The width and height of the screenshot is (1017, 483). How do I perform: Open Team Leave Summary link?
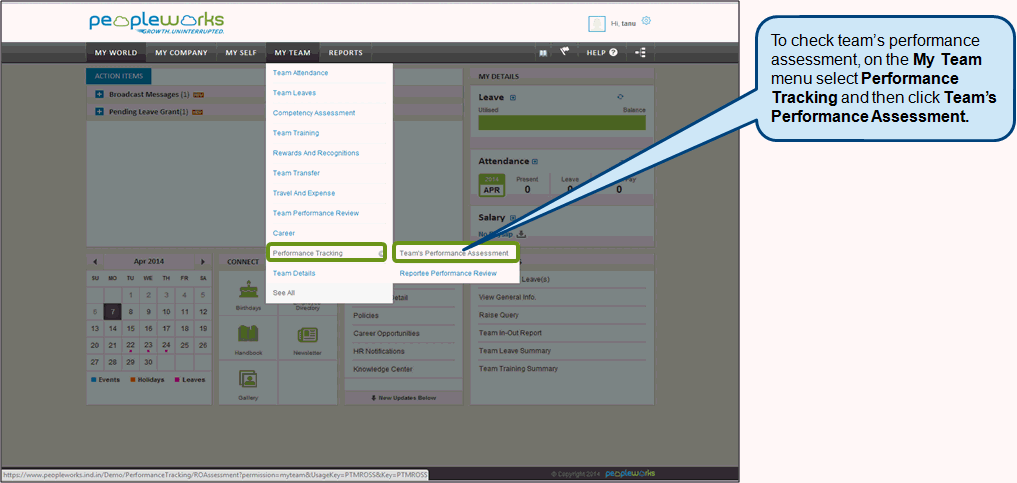514,351
